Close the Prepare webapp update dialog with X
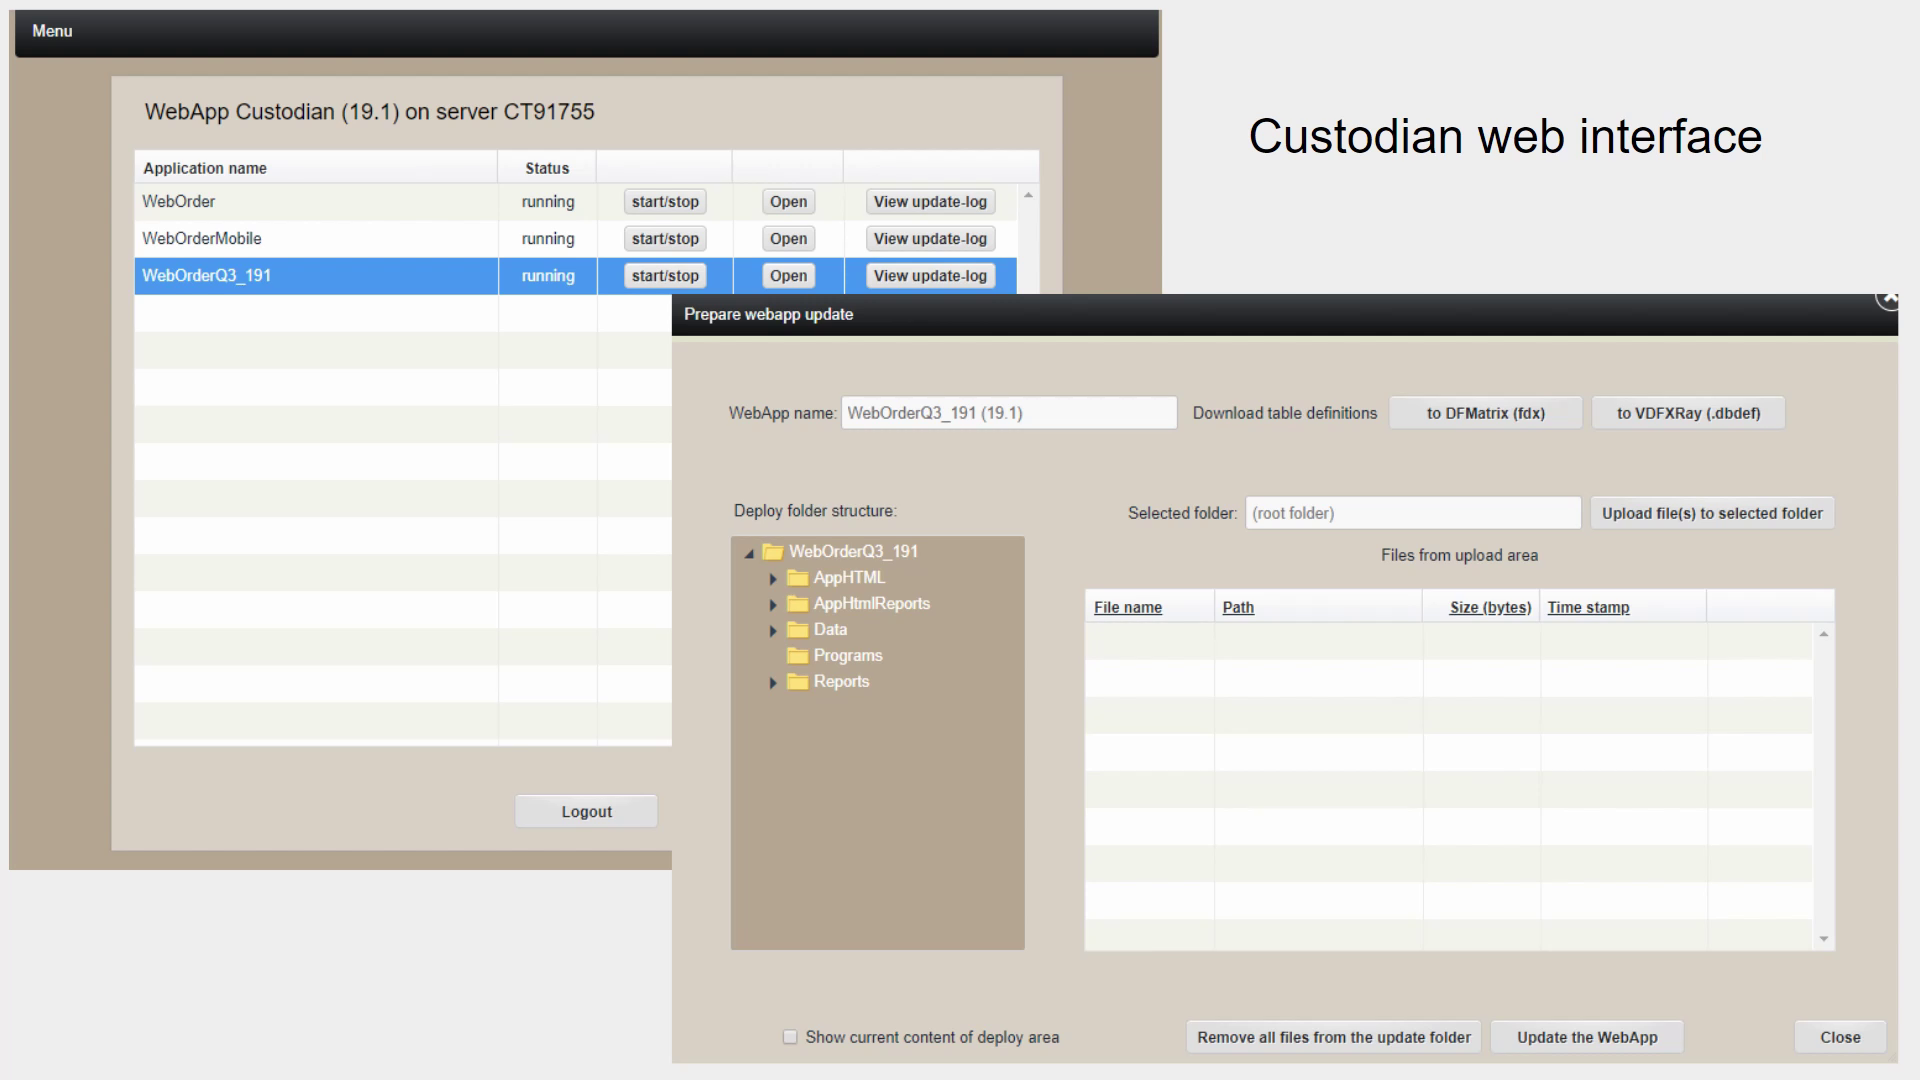This screenshot has height=1080, width=1920. (x=1887, y=299)
